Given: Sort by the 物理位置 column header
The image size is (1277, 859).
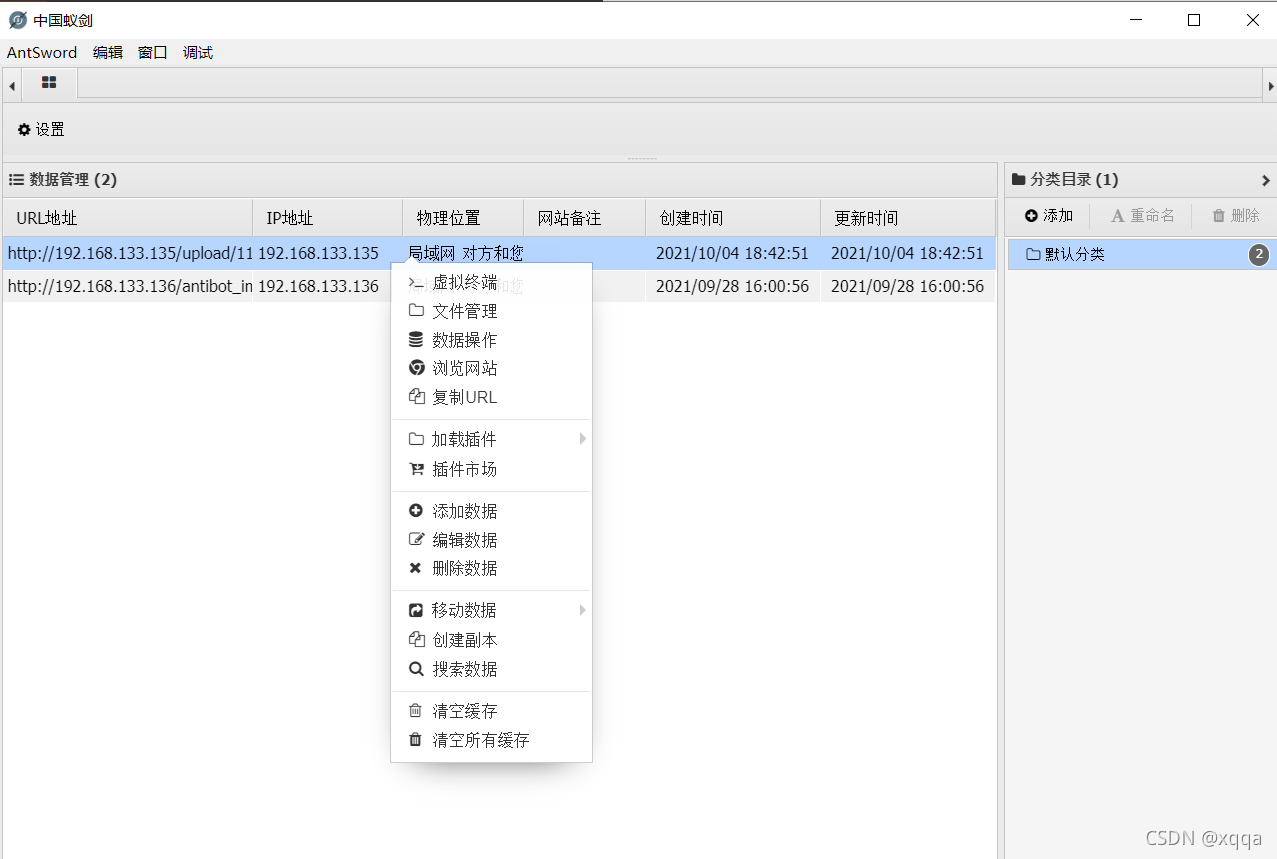Looking at the screenshot, I should [x=463, y=218].
